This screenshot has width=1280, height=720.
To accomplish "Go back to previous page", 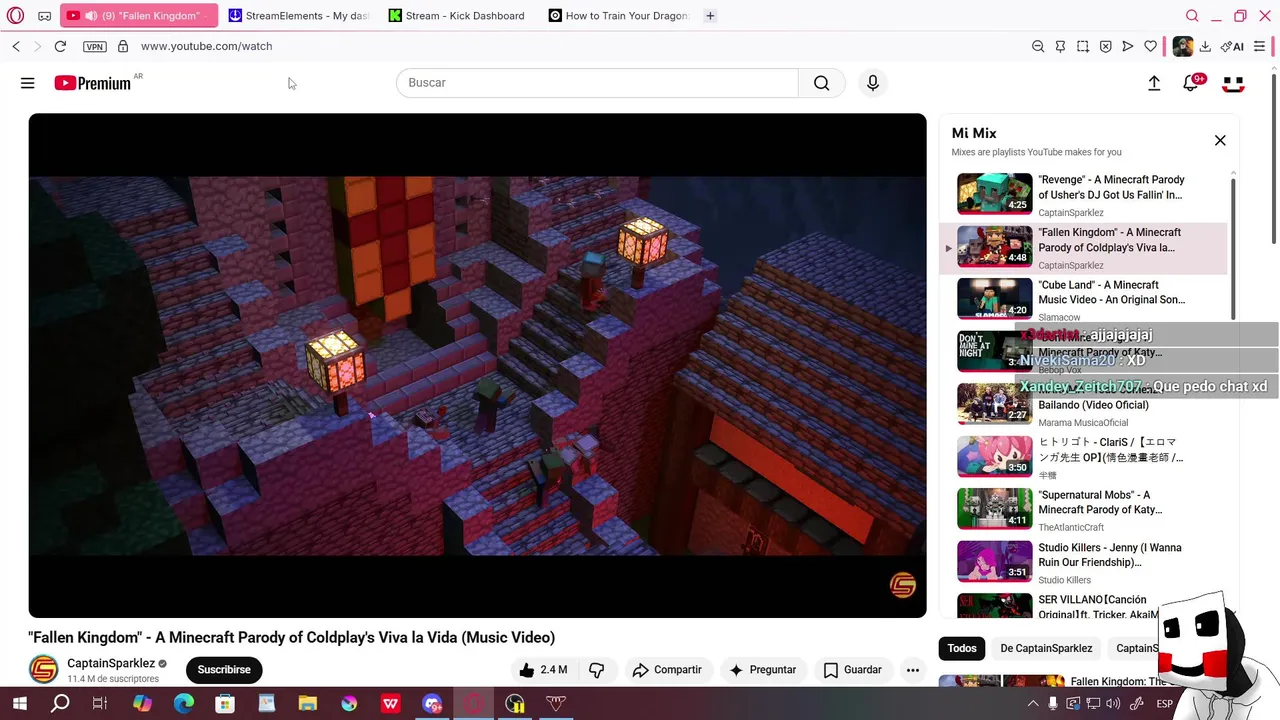I will pyautogui.click(x=16, y=46).
